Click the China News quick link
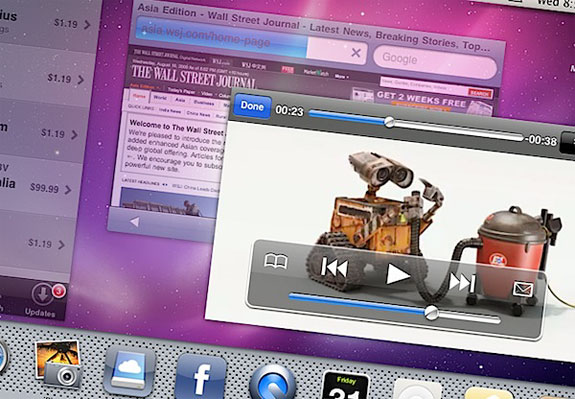This screenshot has width=575, height=399. [198, 114]
